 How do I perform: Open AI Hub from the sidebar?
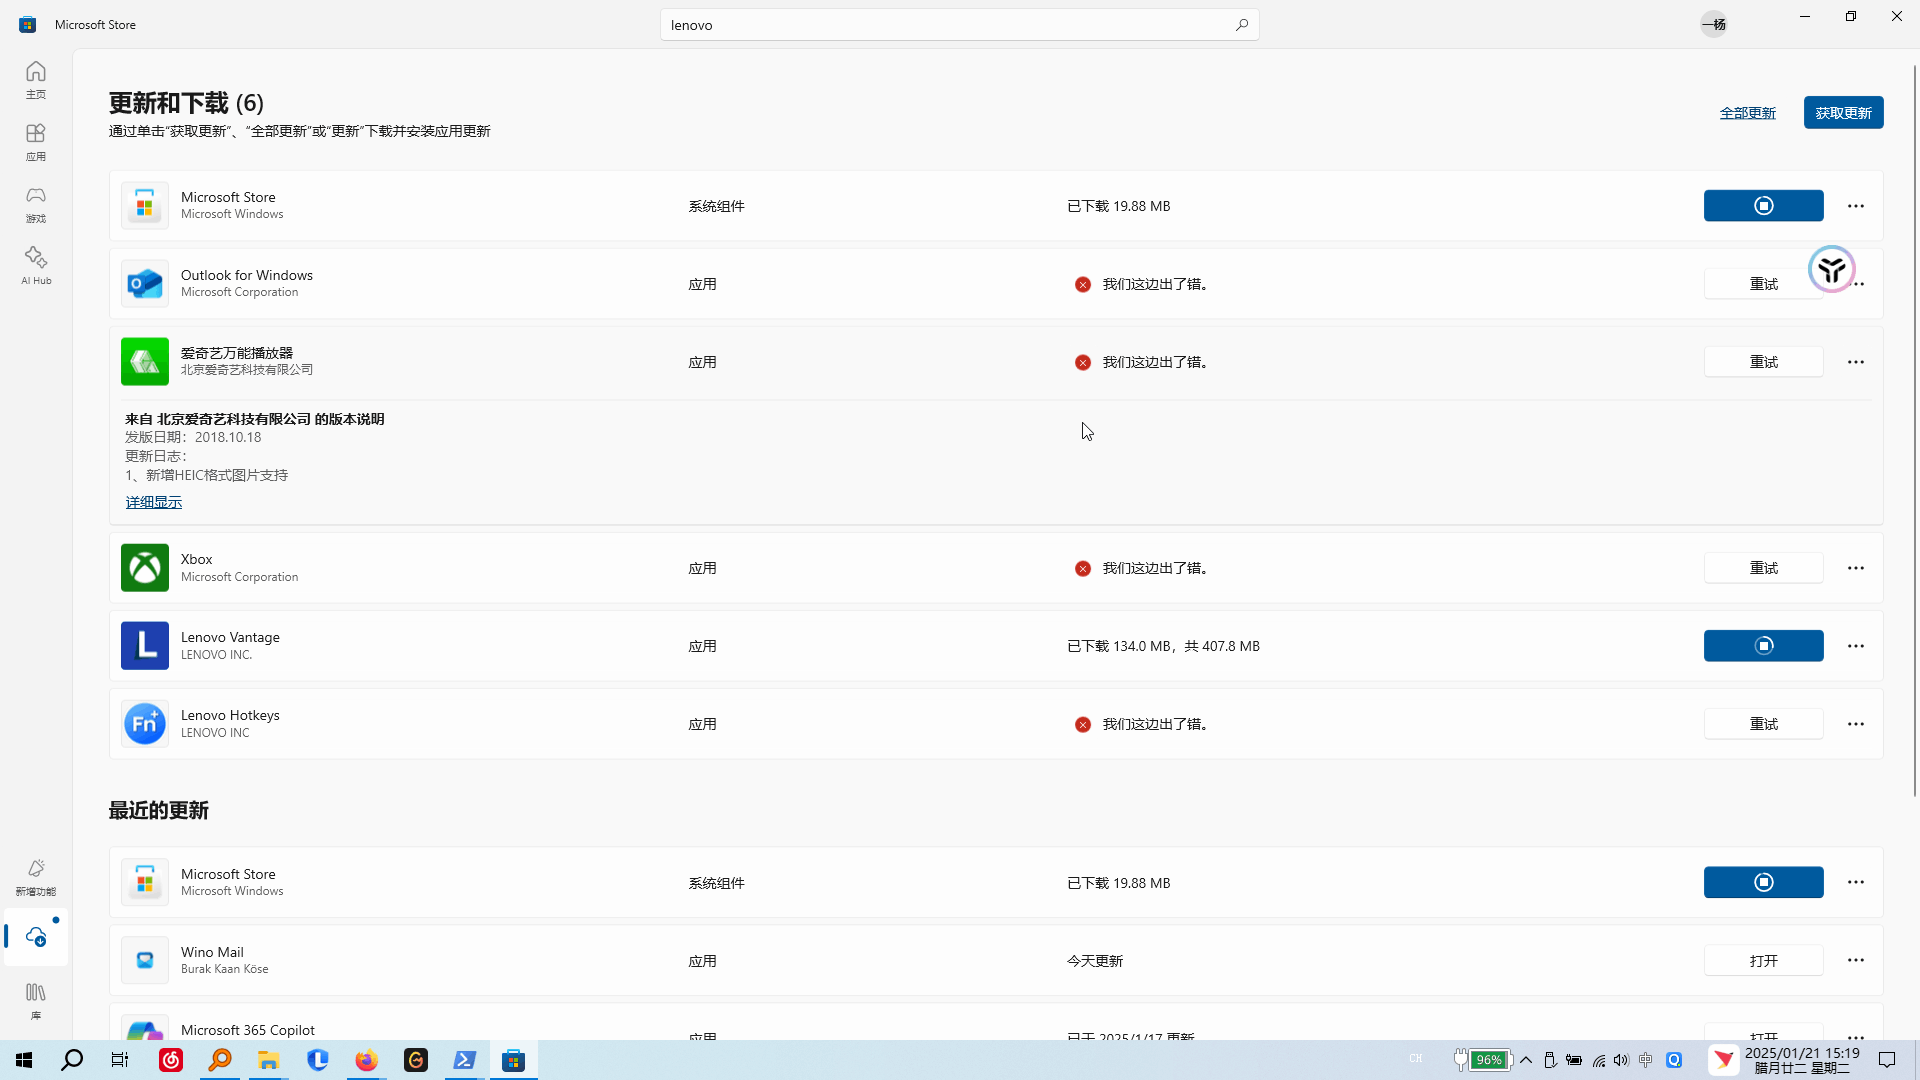(x=36, y=265)
